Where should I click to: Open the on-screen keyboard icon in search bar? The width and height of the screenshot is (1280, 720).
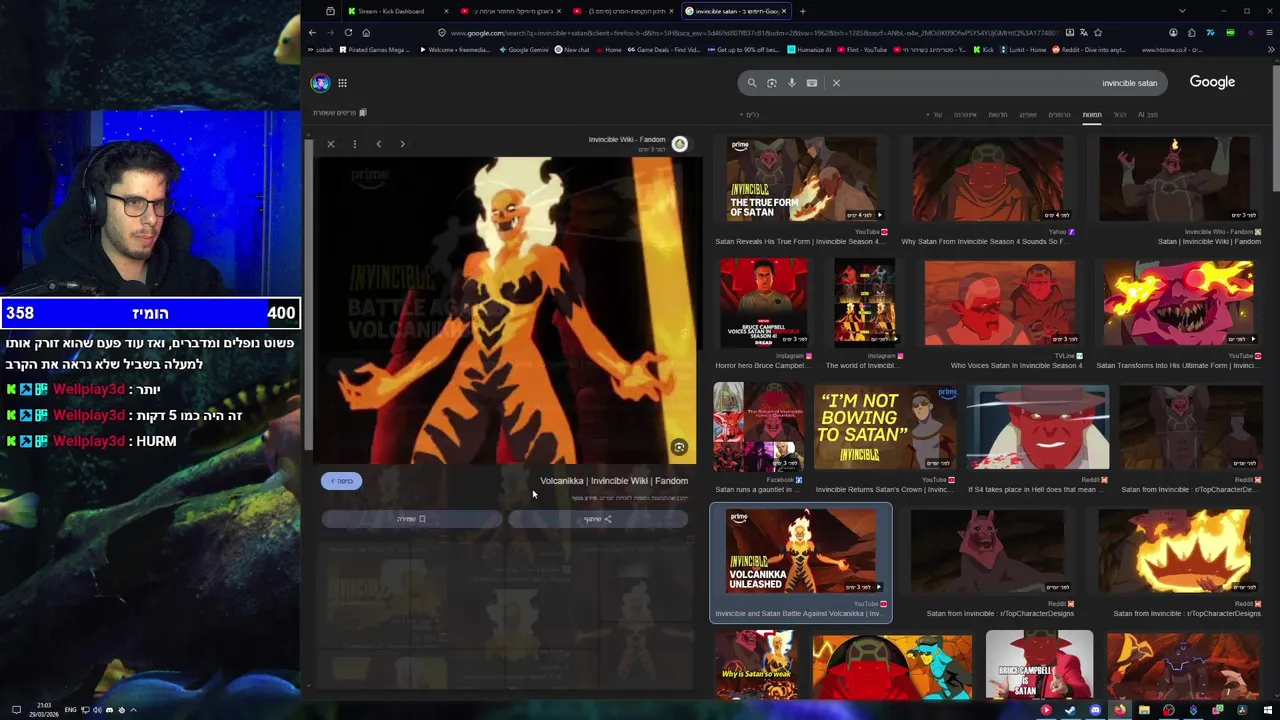(x=812, y=83)
